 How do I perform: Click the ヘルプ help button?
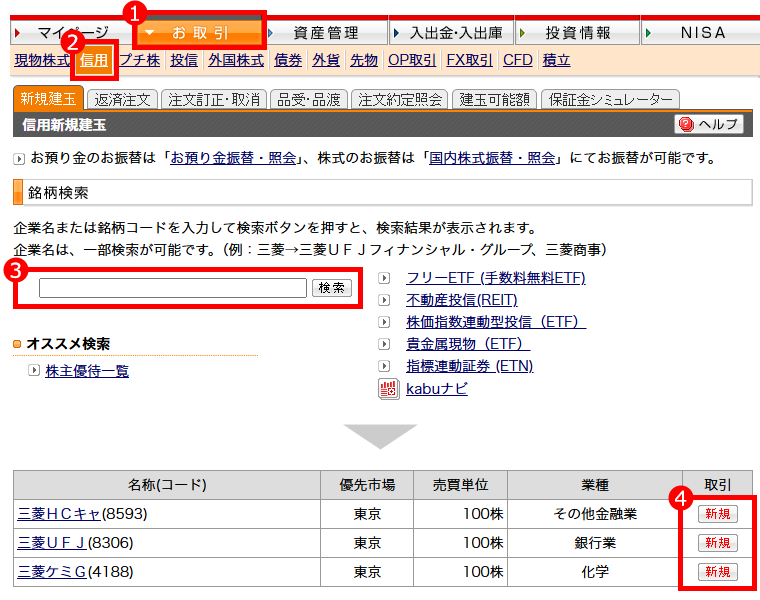point(710,124)
